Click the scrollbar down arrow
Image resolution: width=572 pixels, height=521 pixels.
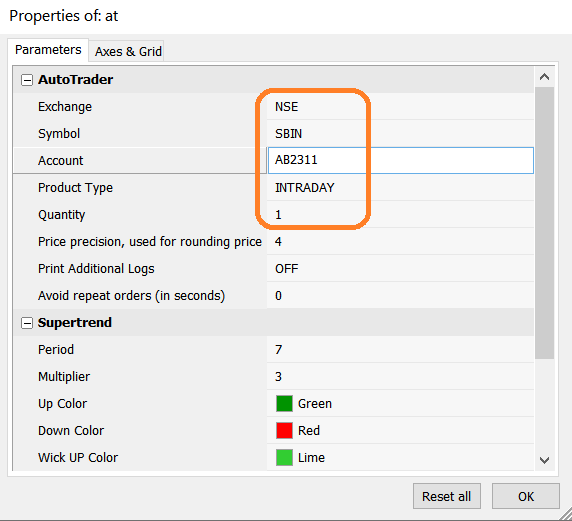544,460
